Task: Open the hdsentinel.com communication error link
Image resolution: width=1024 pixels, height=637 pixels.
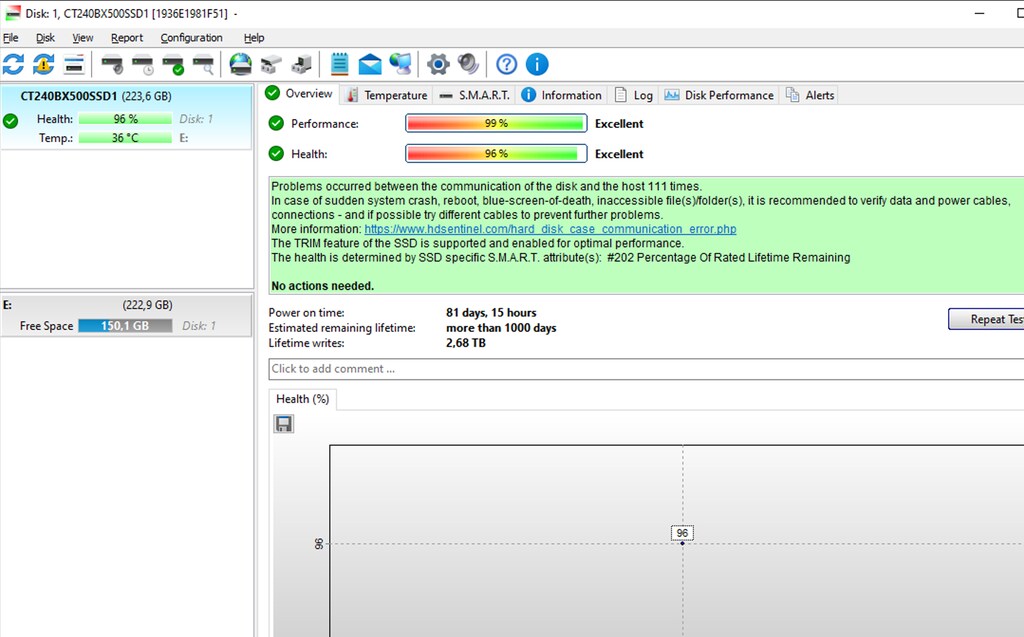Action: pos(550,229)
